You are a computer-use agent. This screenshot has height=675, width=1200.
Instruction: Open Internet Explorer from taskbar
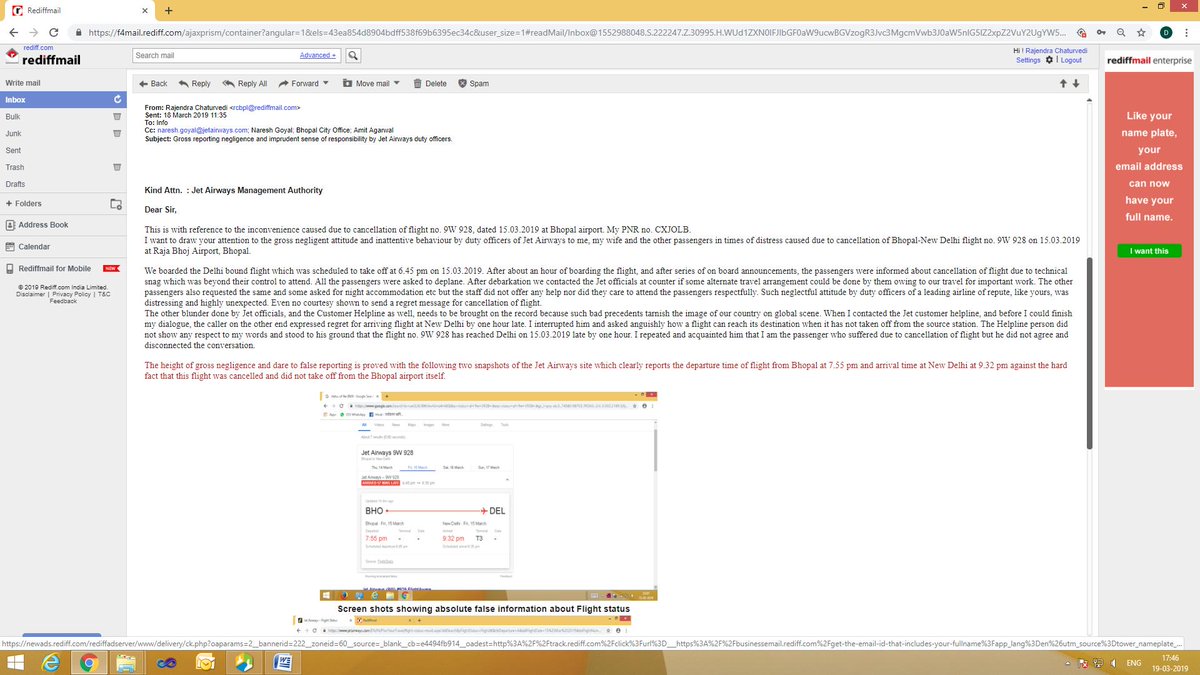click(x=51, y=662)
